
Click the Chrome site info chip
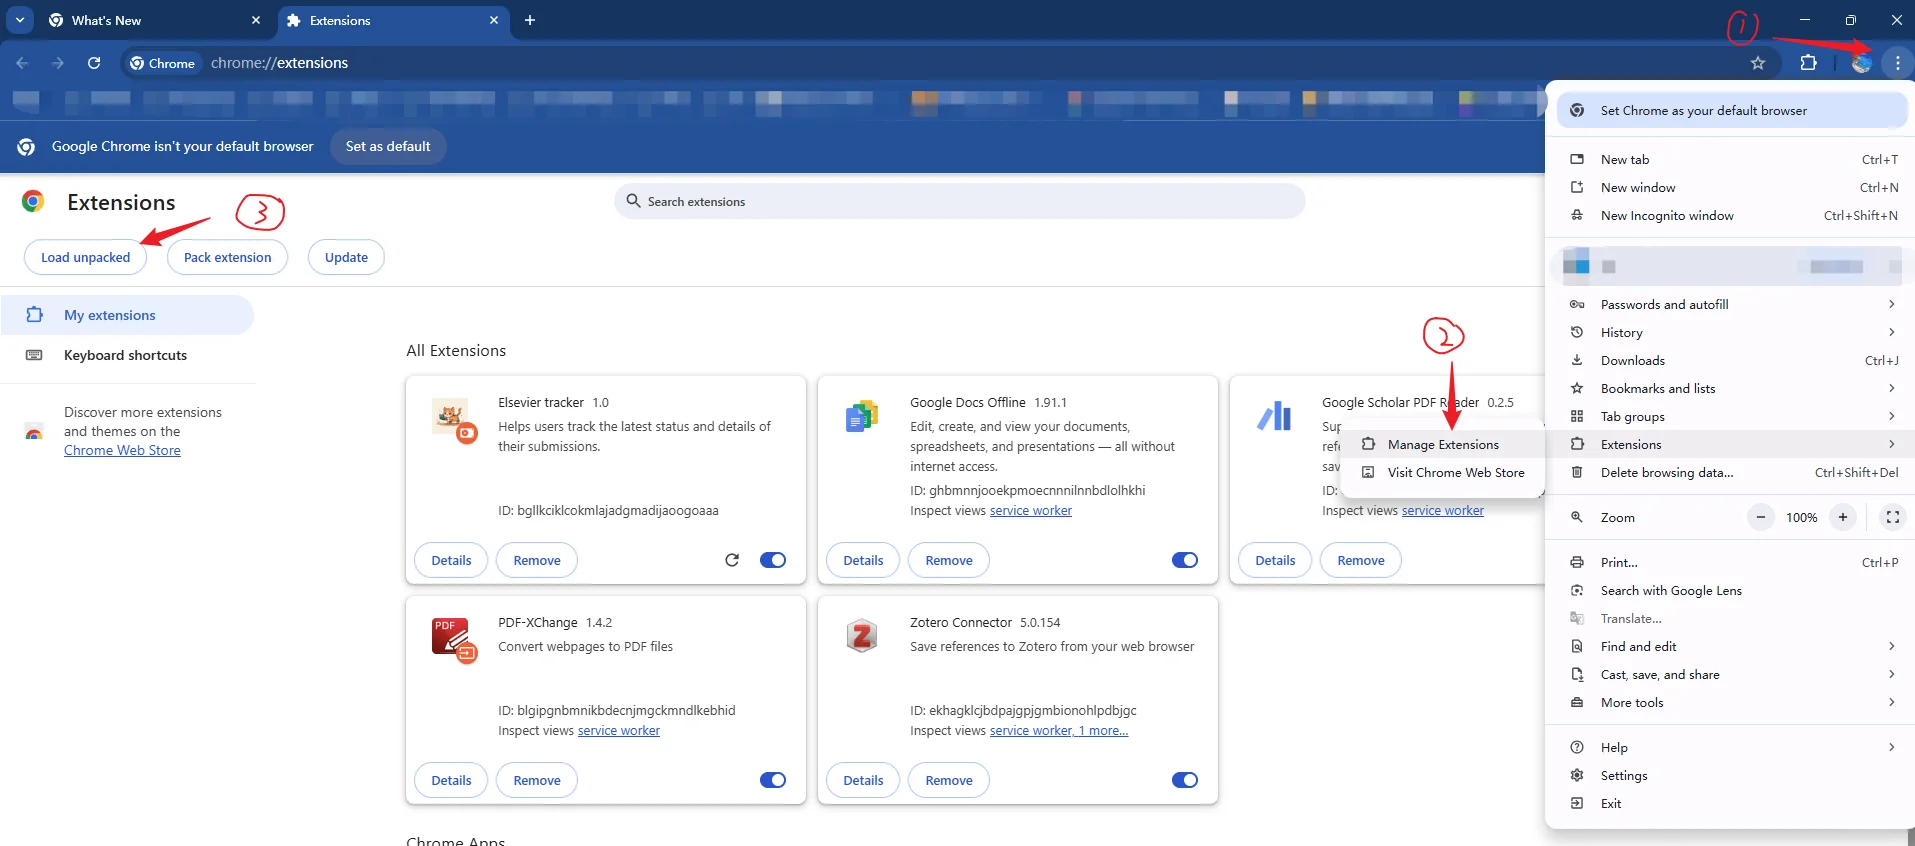pyautogui.click(x=162, y=63)
